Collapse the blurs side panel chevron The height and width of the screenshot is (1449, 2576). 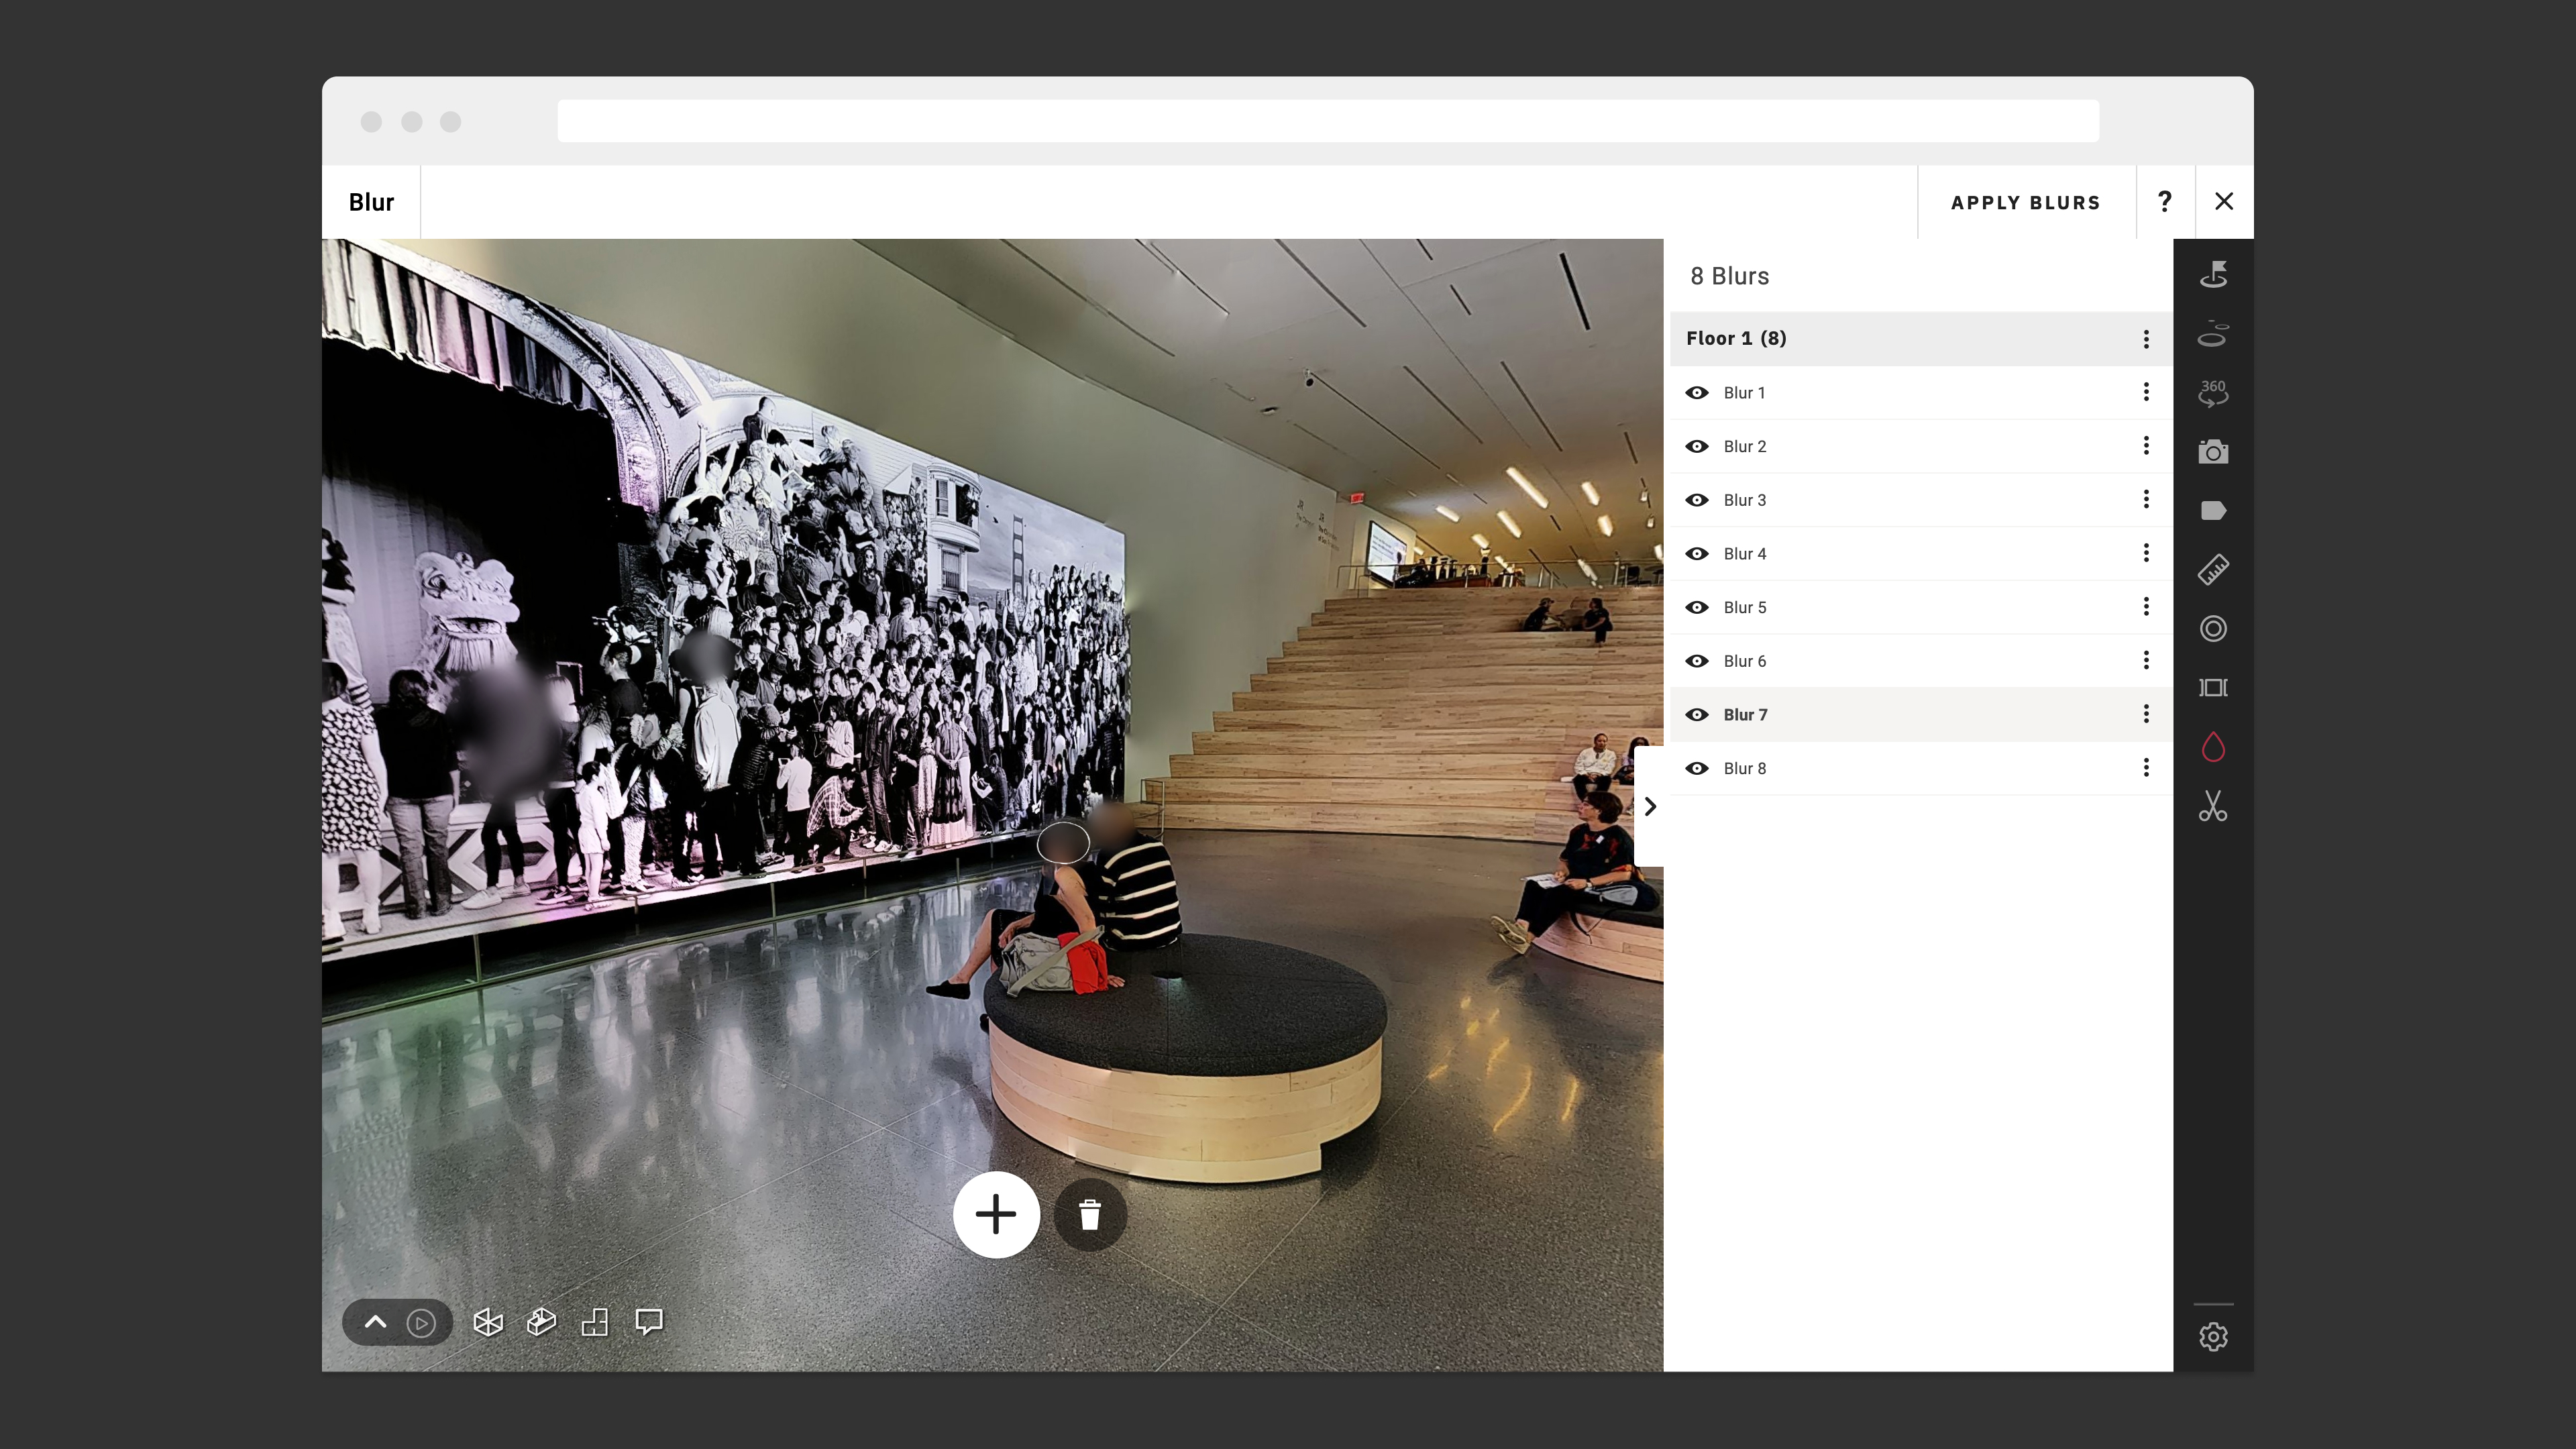click(1650, 806)
